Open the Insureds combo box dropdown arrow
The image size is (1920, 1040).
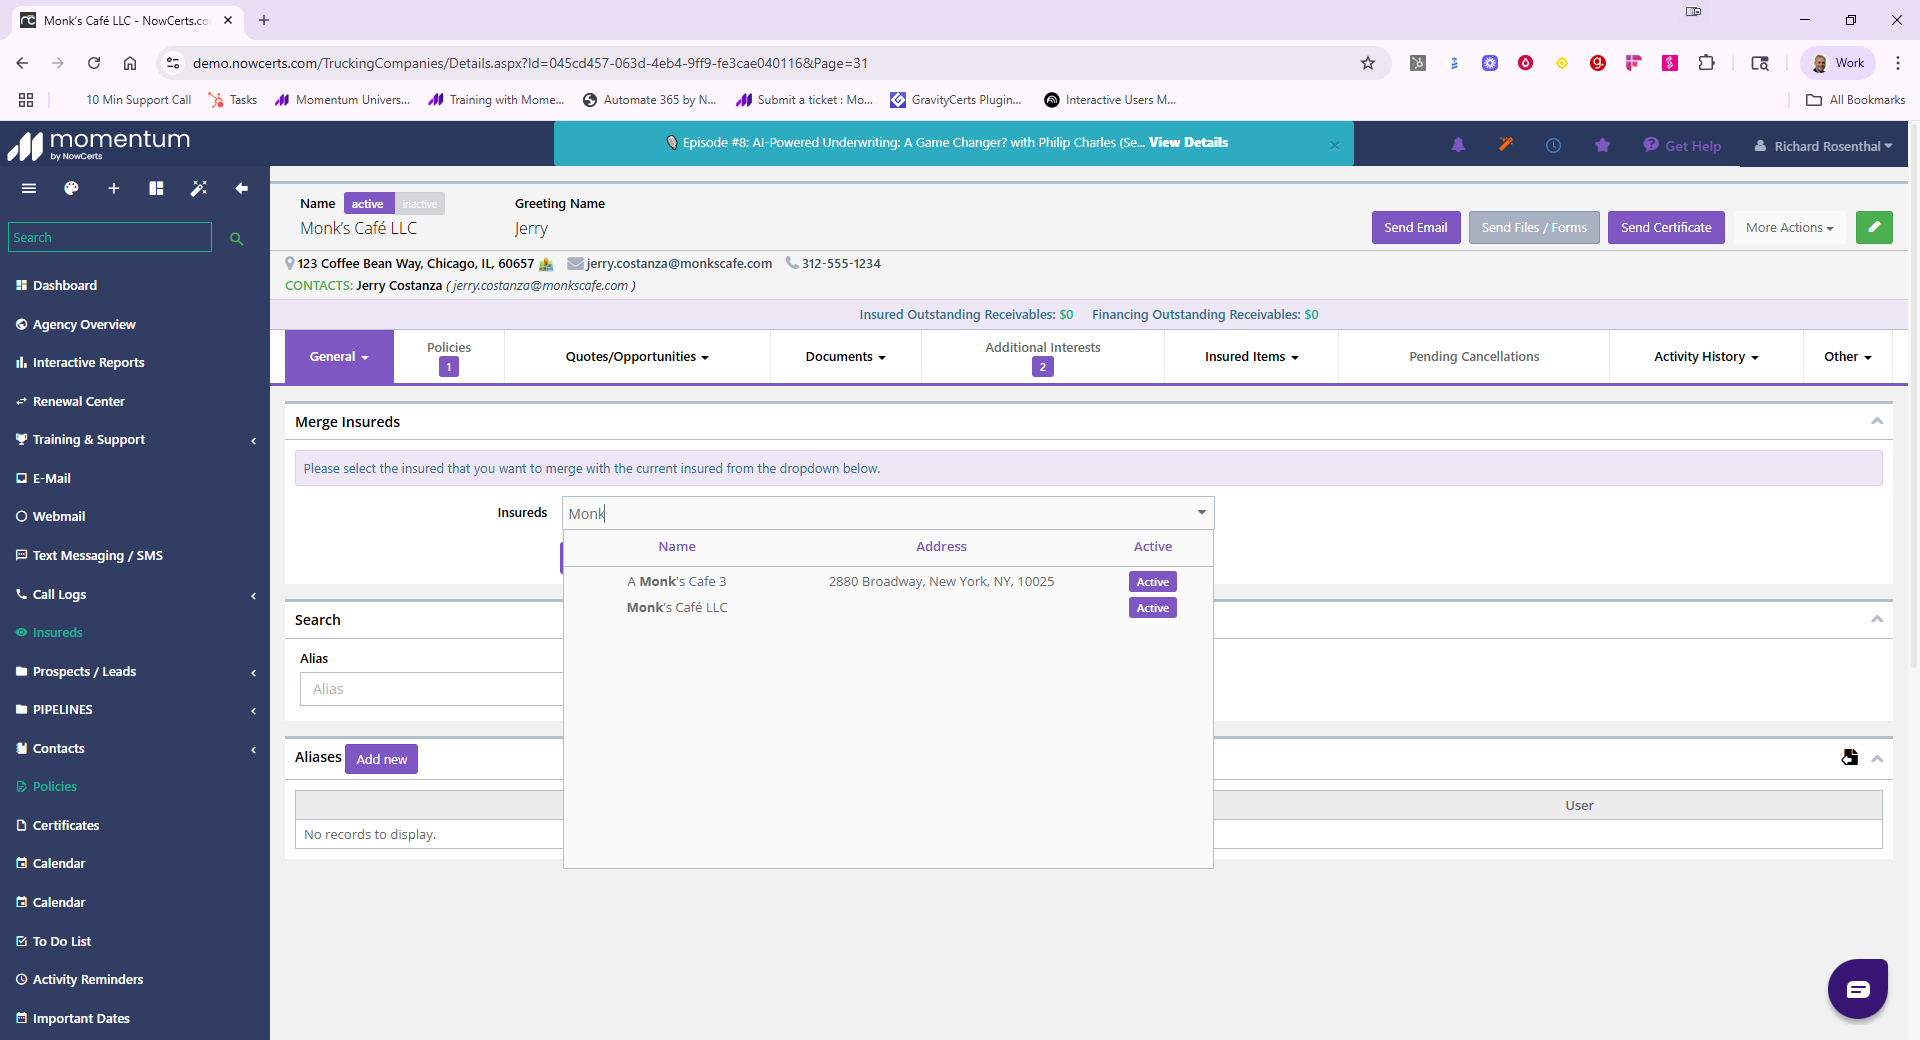(1201, 513)
